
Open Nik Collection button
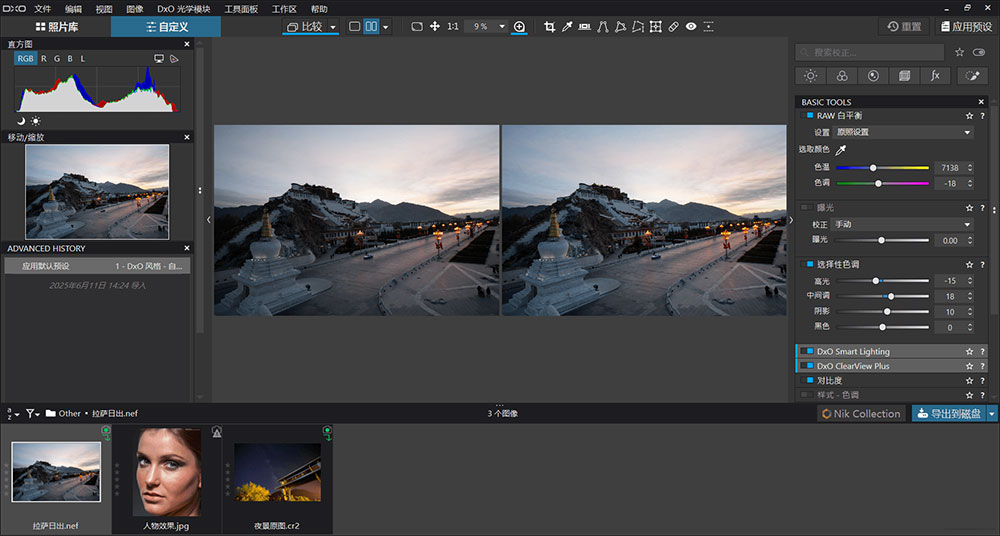tap(862, 413)
